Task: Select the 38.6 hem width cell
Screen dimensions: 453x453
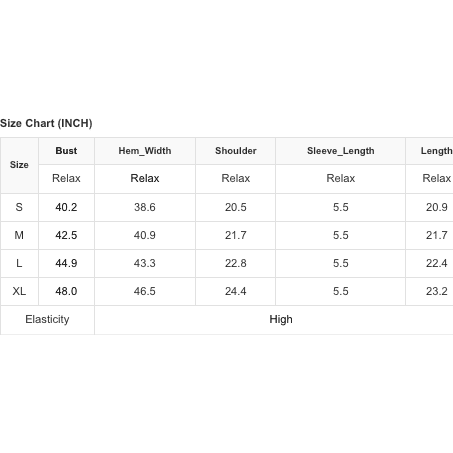Action: pyautogui.click(x=145, y=207)
